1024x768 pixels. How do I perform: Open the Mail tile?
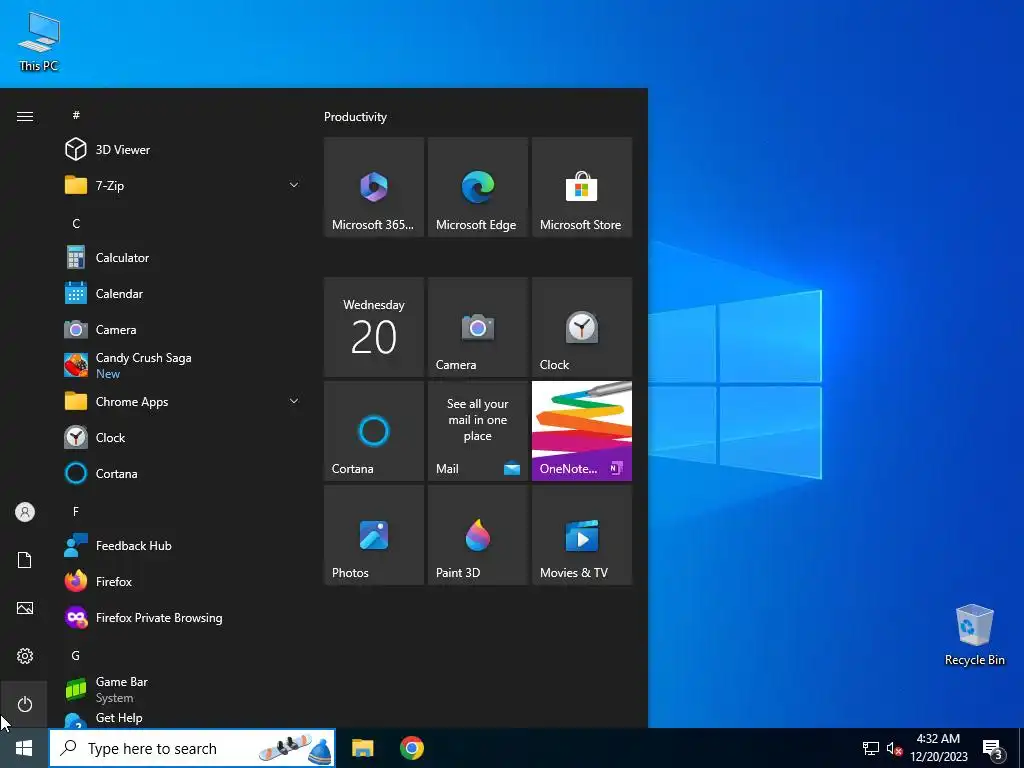477,431
